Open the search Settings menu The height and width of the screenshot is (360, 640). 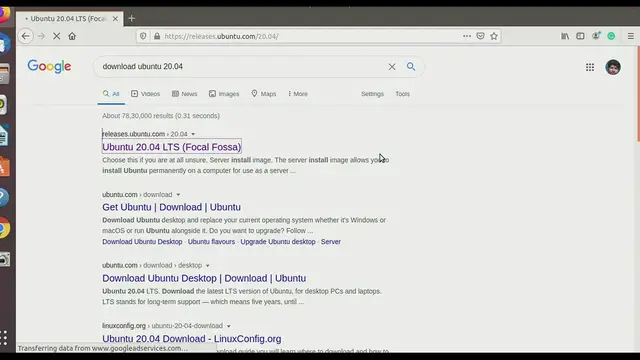point(372,94)
